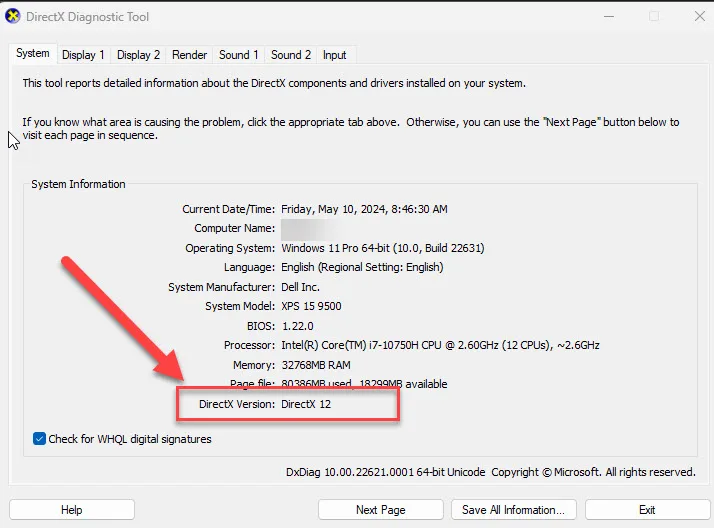Click the System Manufacturer label
Image resolution: width=714 pixels, height=528 pixels.
(x=221, y=287)
